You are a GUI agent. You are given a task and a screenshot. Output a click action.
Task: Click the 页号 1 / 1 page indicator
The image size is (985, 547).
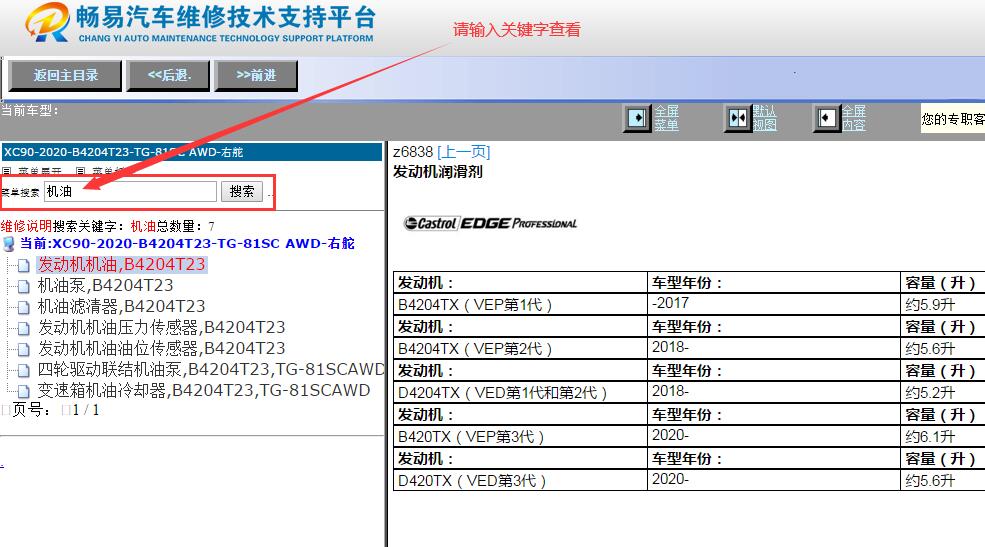(x=55, y=410)
